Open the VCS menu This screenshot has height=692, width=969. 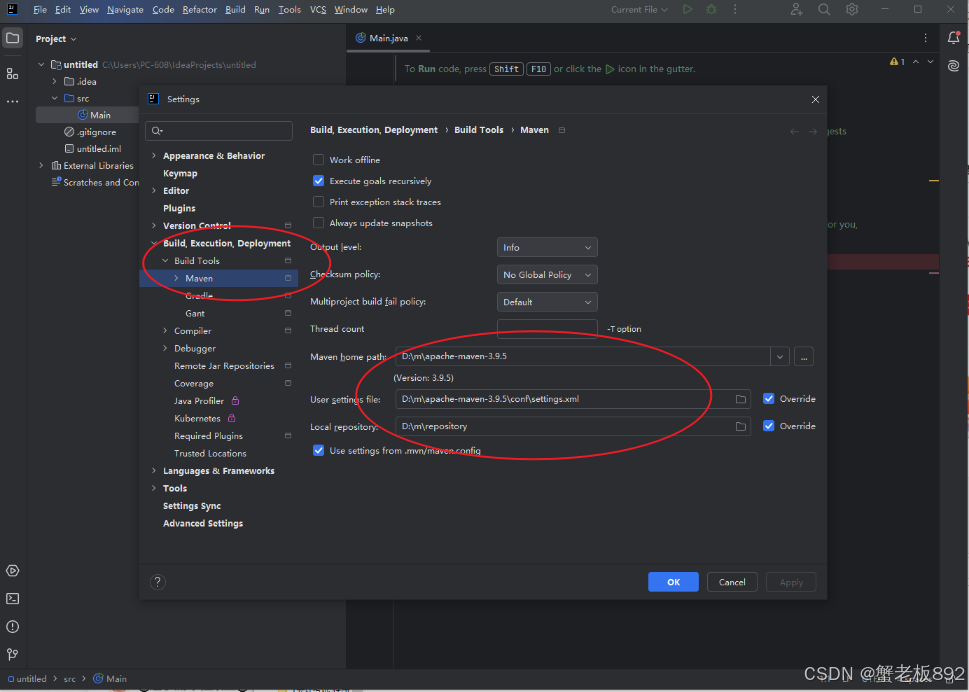click(318, 9)
